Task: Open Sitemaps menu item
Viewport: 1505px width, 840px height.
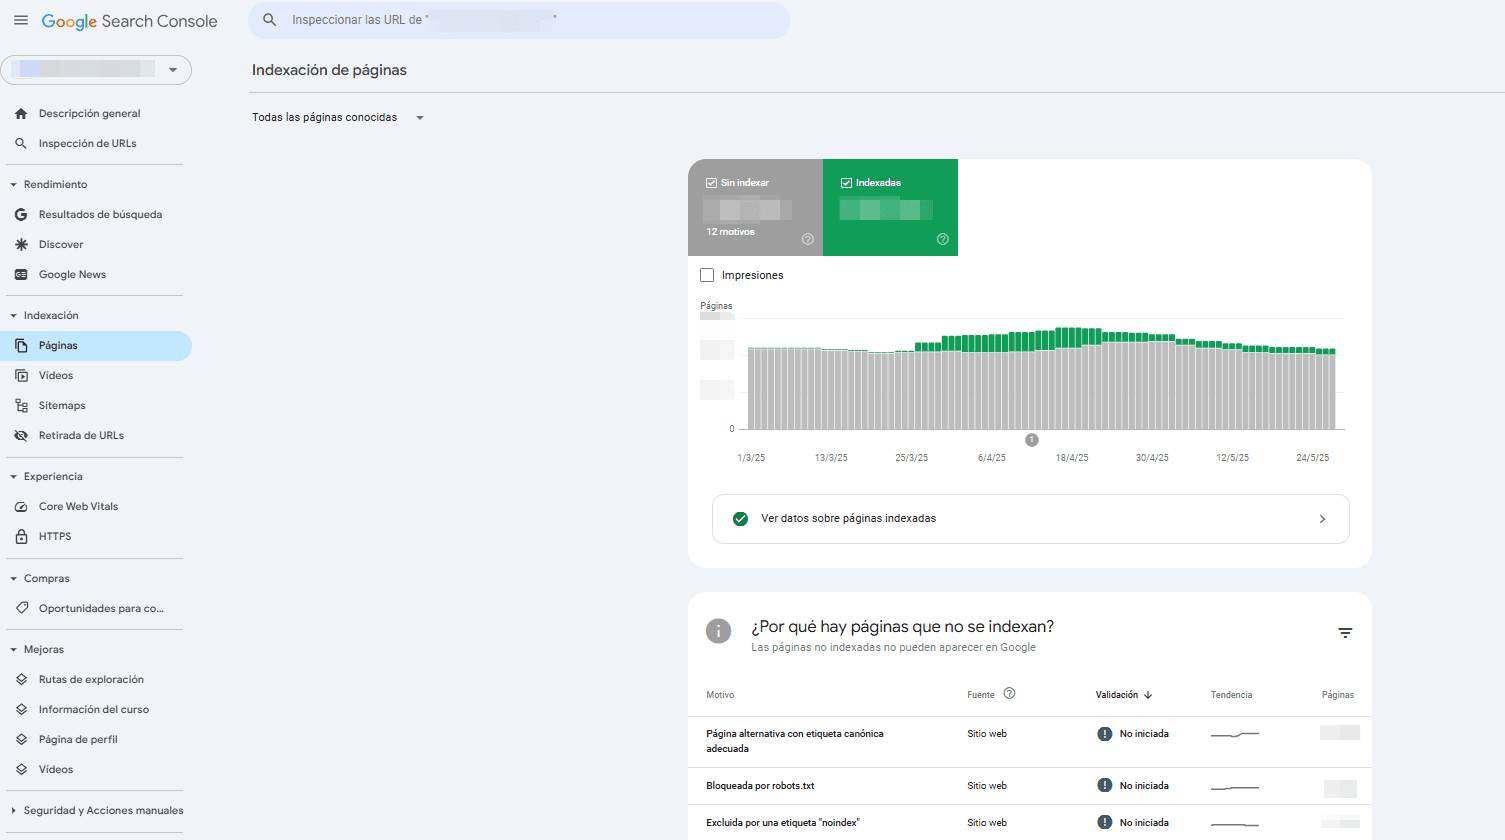Action: click(96, 406)
